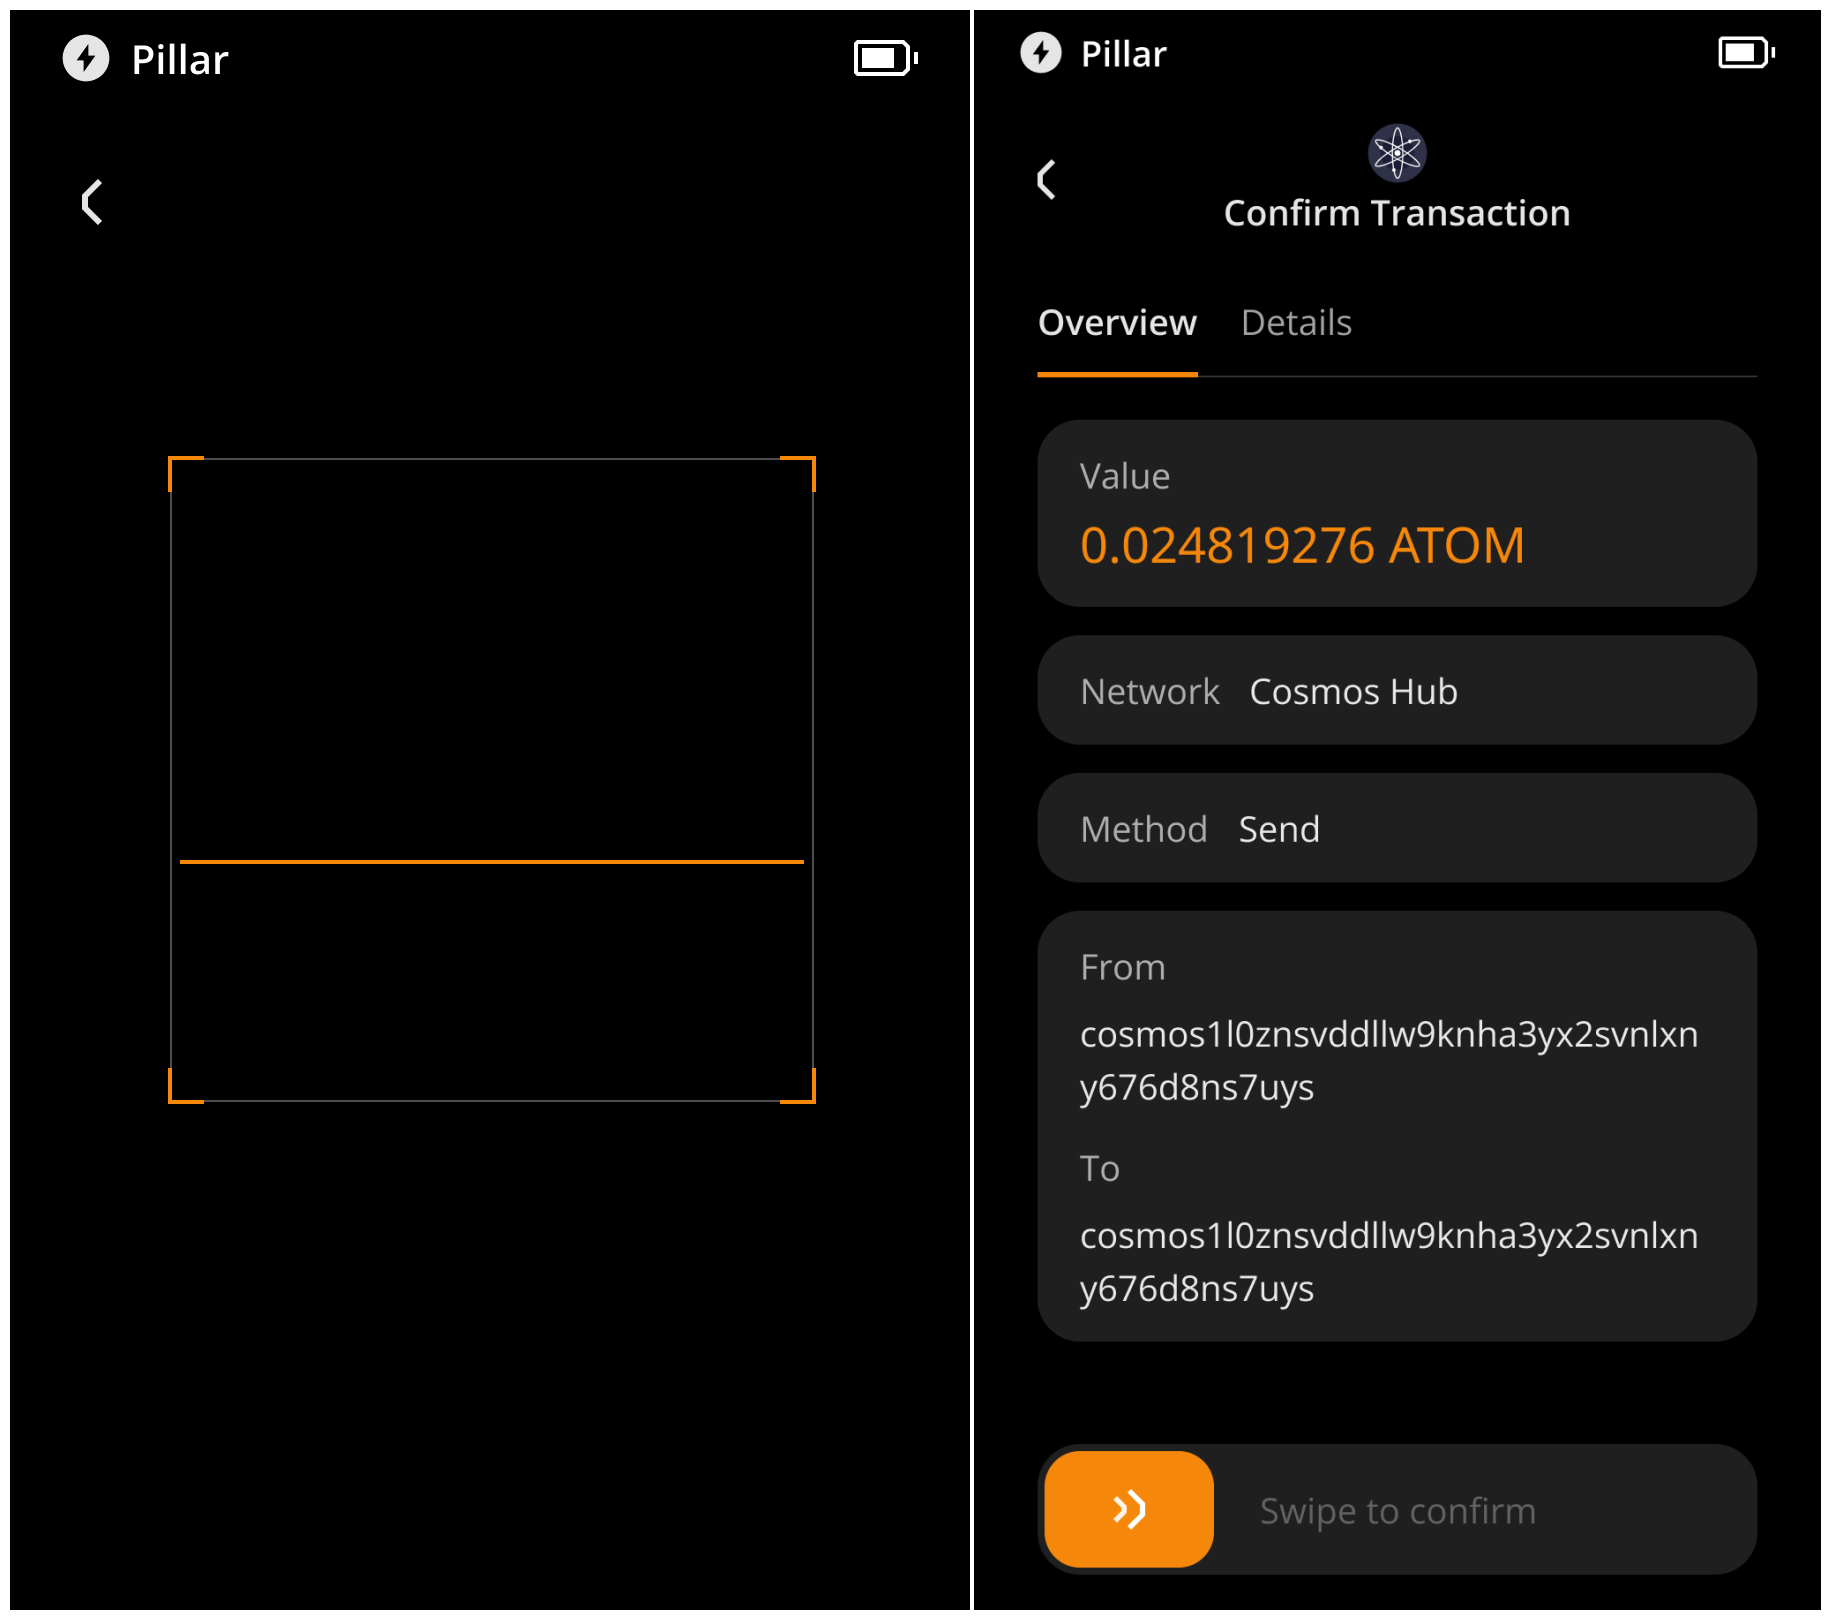
Task: Tap the Pillar lightning logo on scanner screen
Action: click(86, 58)
